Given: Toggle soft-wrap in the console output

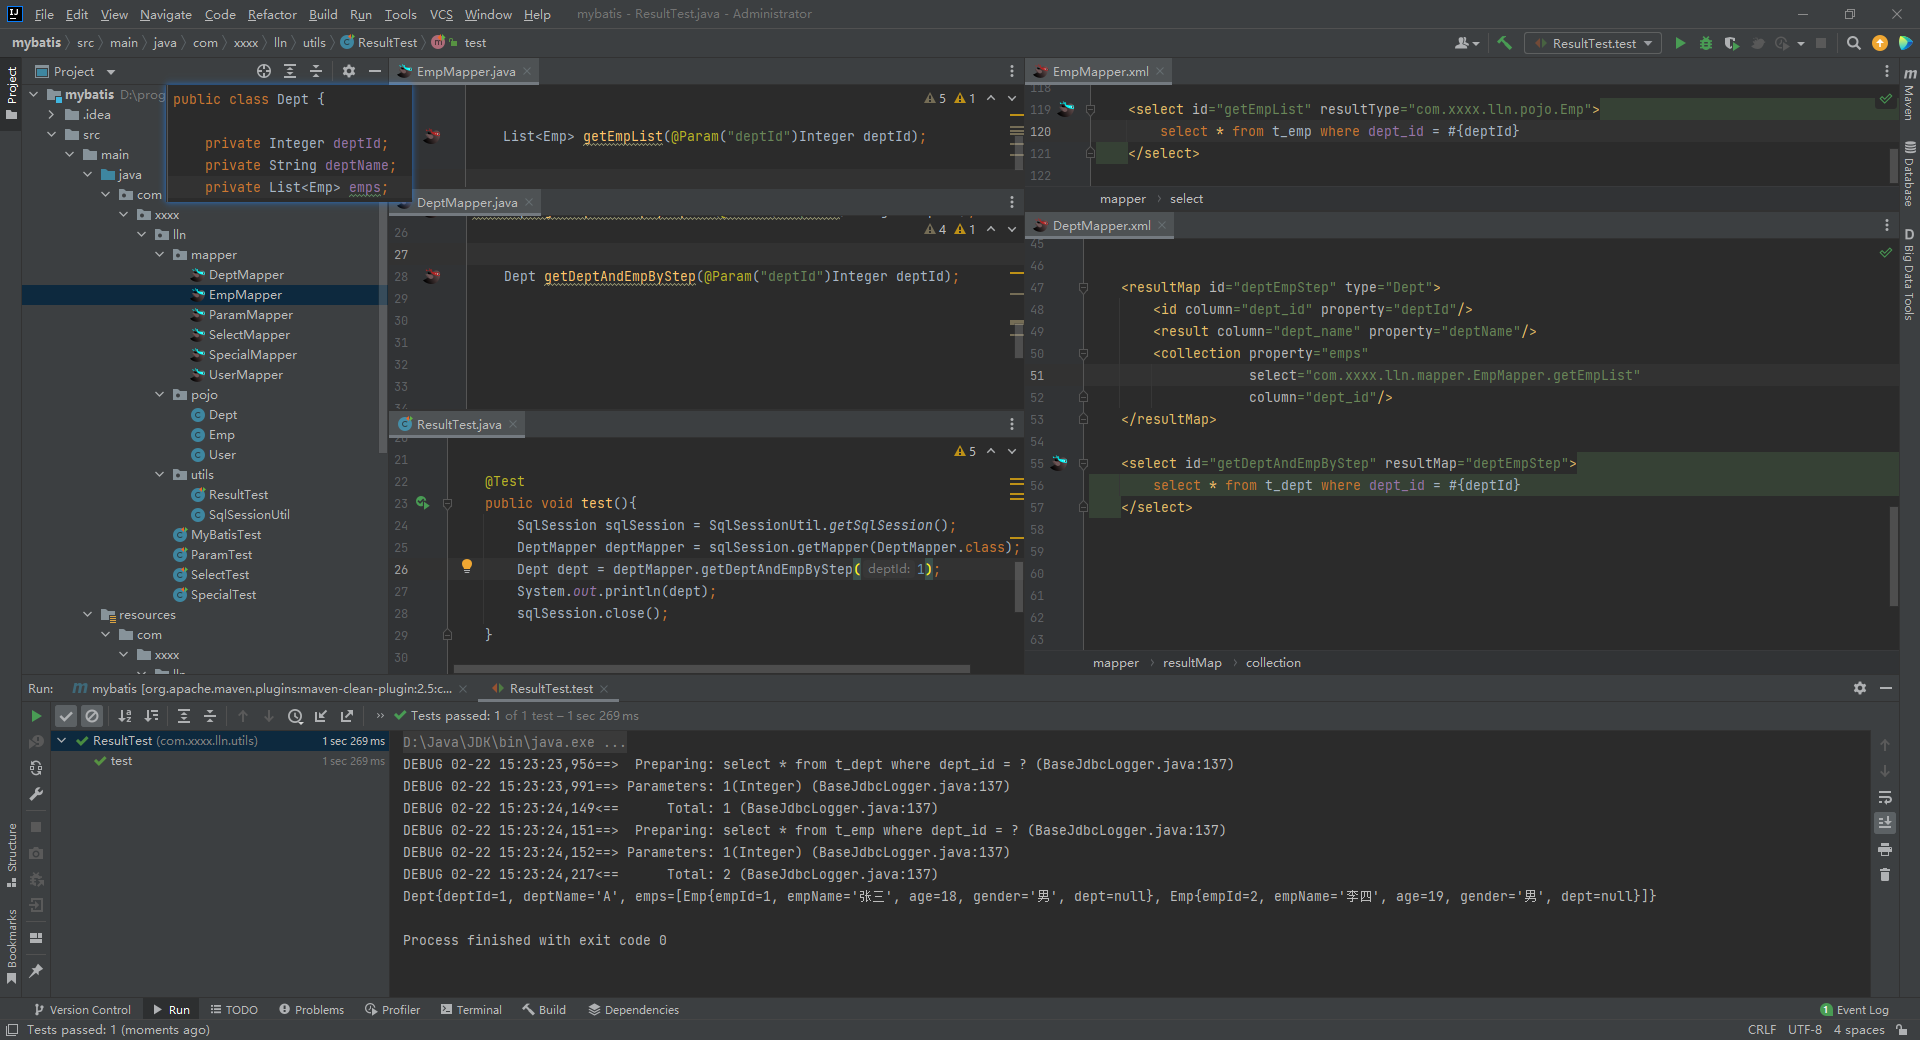Looking at the screenshot, I should [x=1885, y=797].
